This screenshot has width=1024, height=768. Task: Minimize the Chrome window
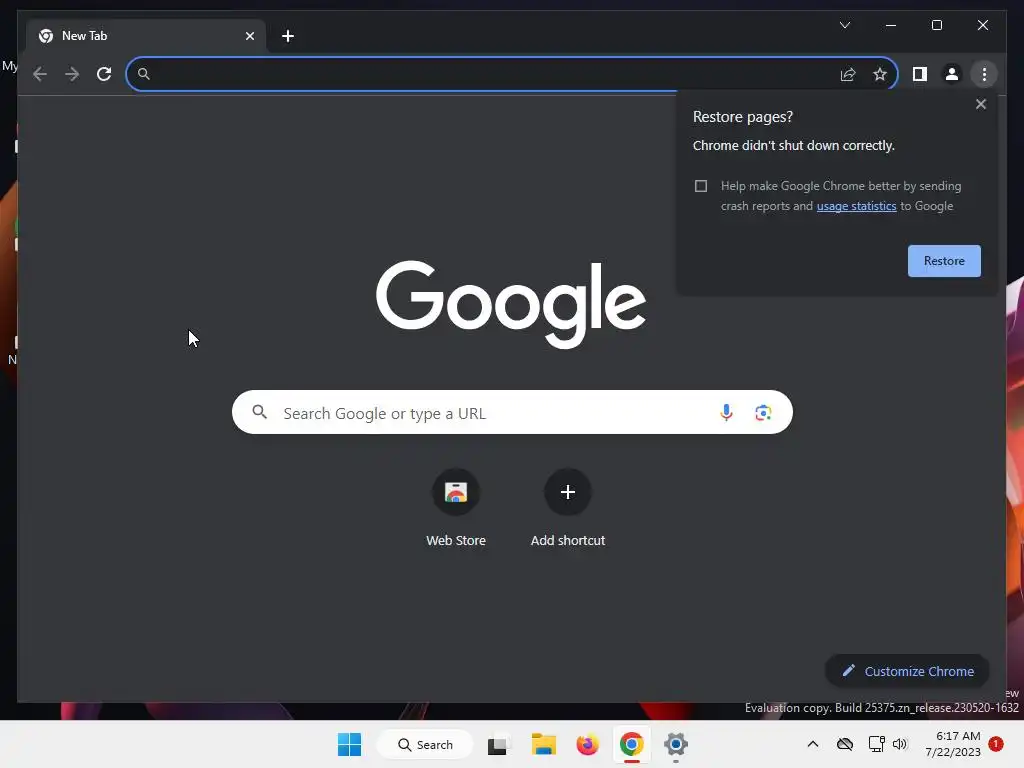890,25
